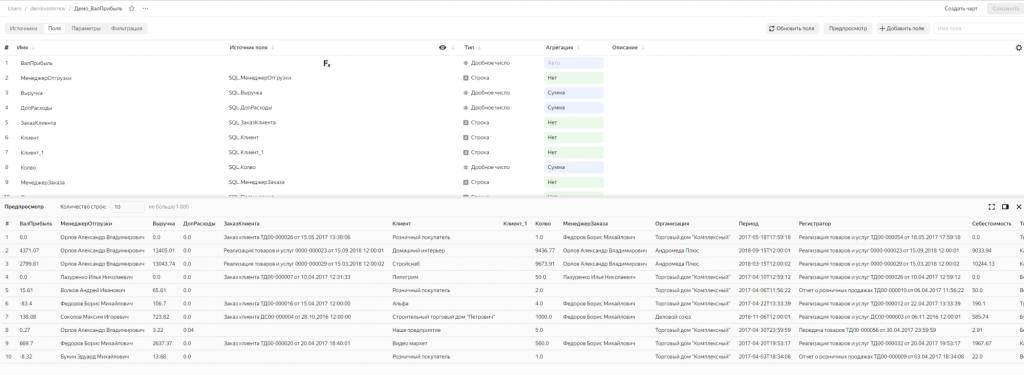Click source SQL.Выручка
The width and height of the screenshot is (1024, 375).
[x=246, y=93]
